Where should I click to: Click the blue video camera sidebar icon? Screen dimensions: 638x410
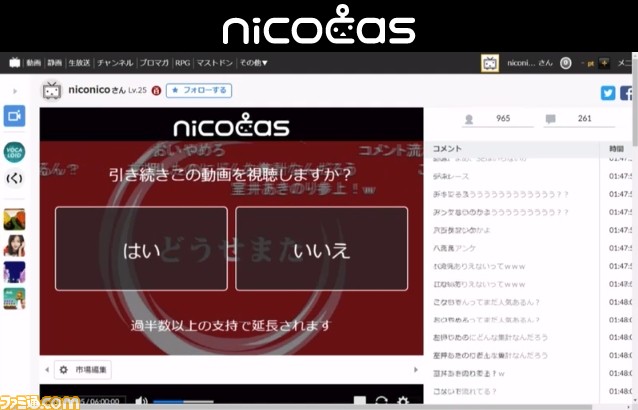14,116
